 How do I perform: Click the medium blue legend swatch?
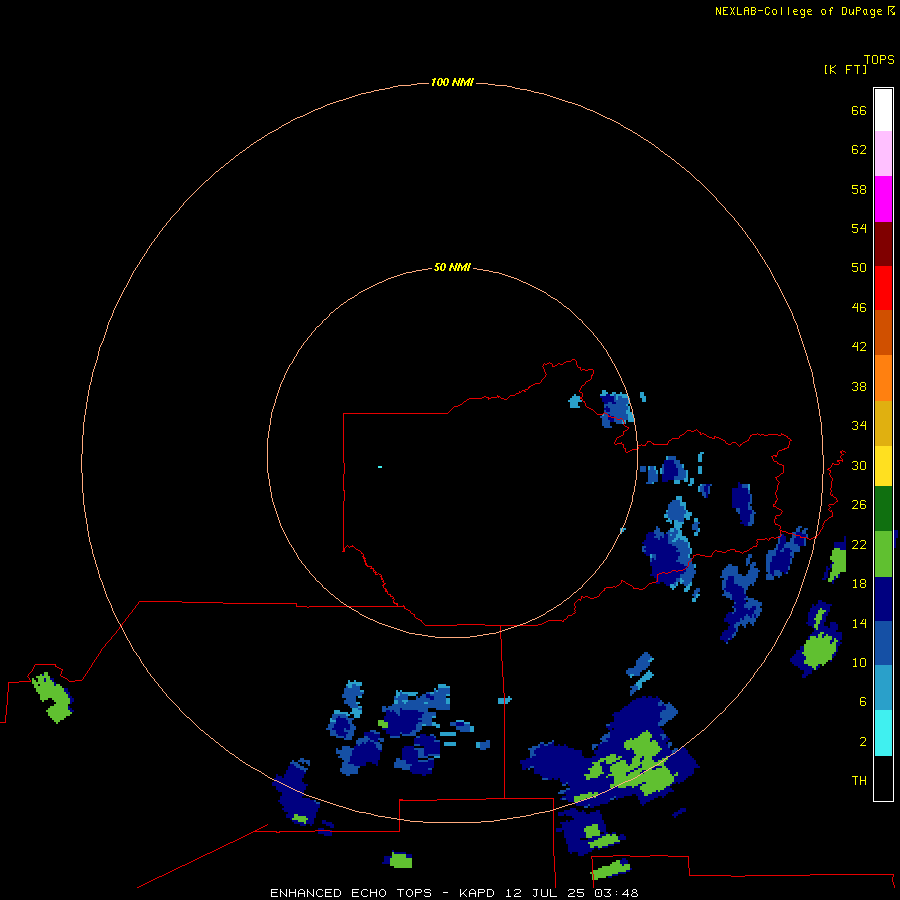[x=883, y=643]
